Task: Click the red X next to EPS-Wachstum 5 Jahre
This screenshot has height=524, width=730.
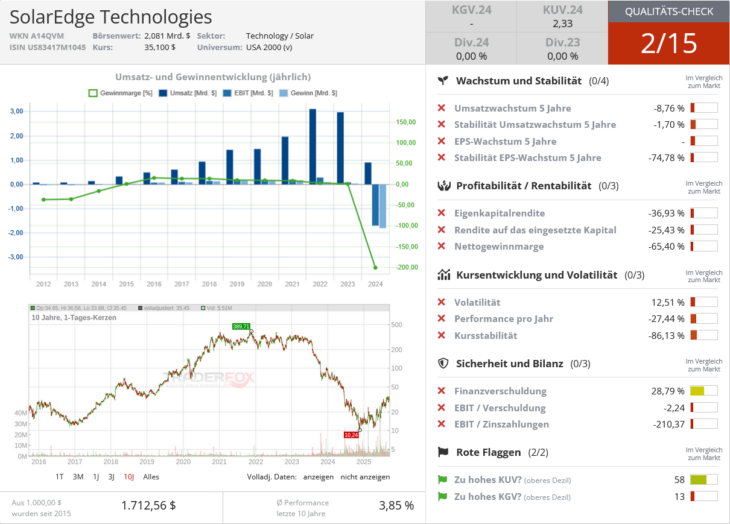Action: pyautogui.click(x=441, y=141)
